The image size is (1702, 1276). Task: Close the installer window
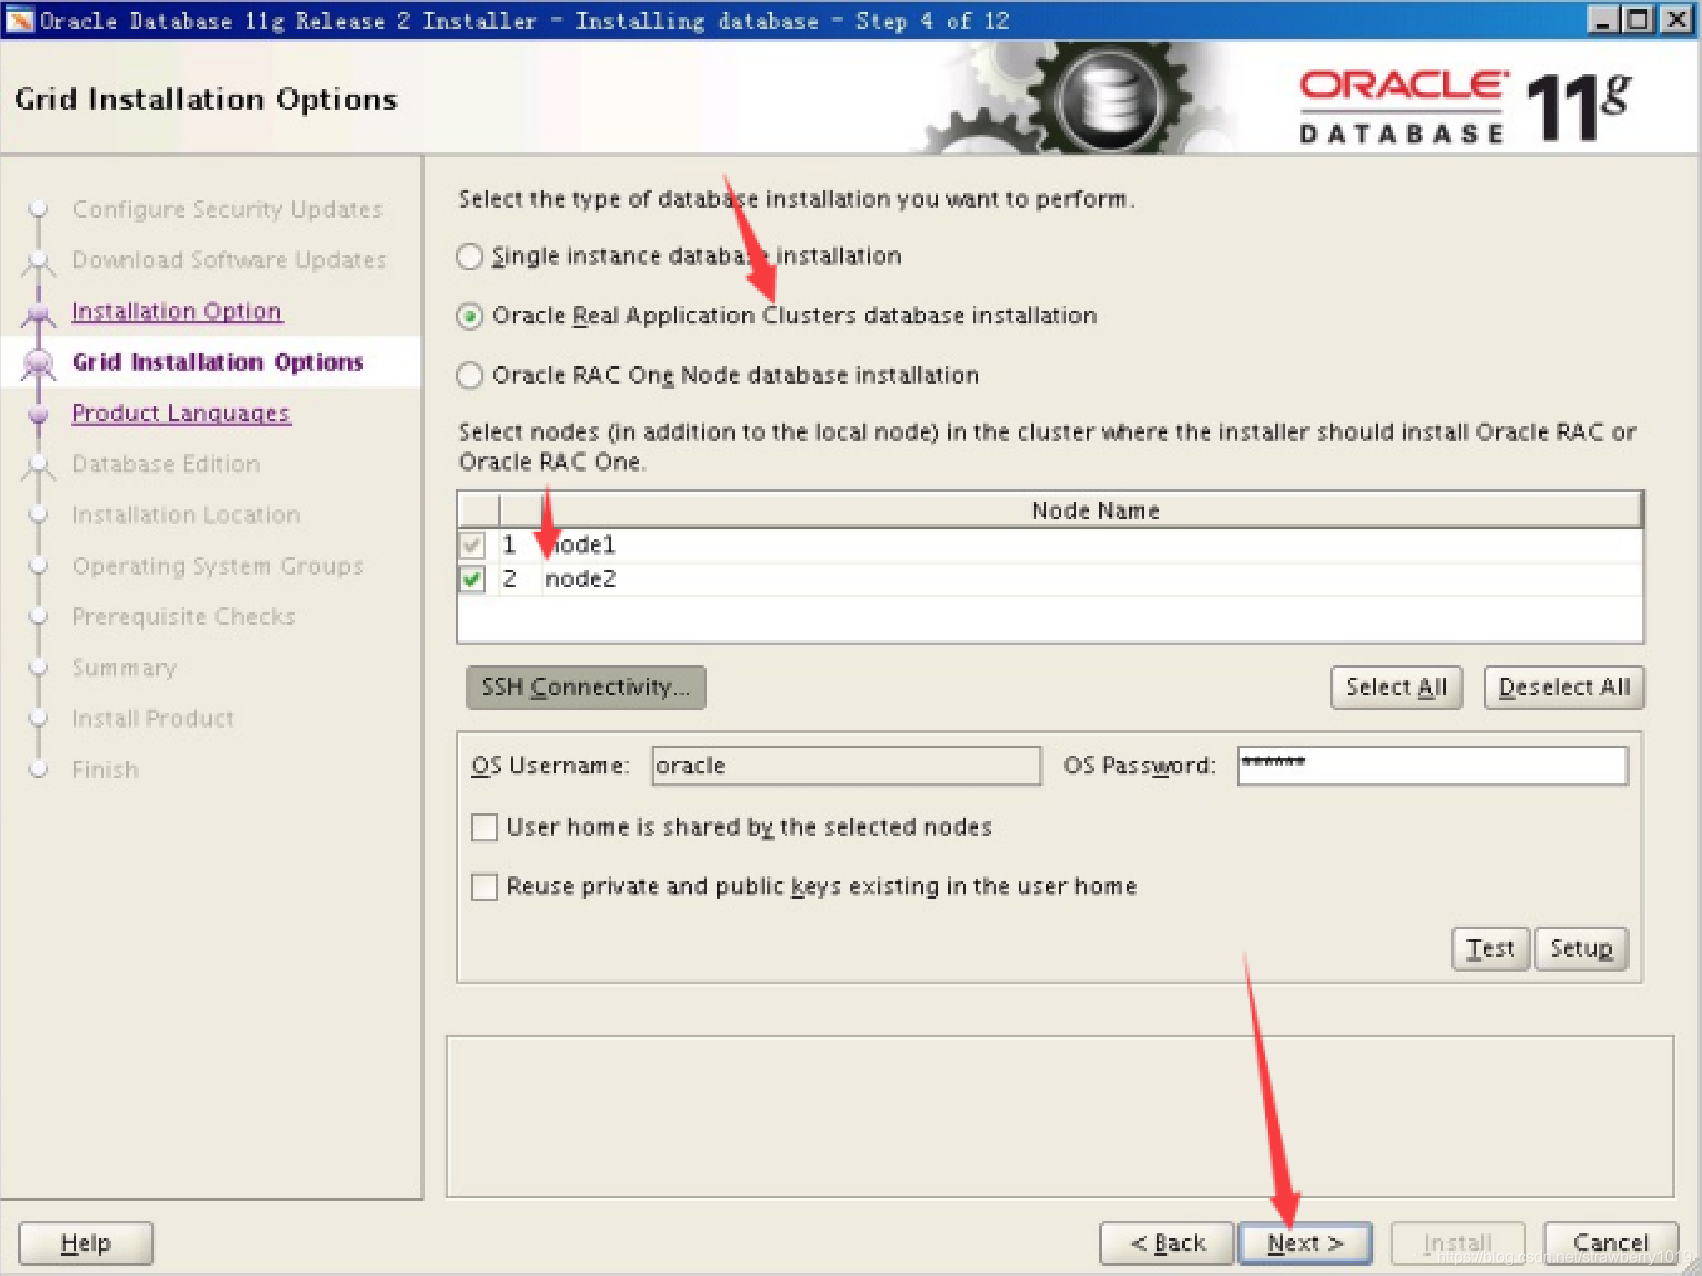click(1676, 20)
